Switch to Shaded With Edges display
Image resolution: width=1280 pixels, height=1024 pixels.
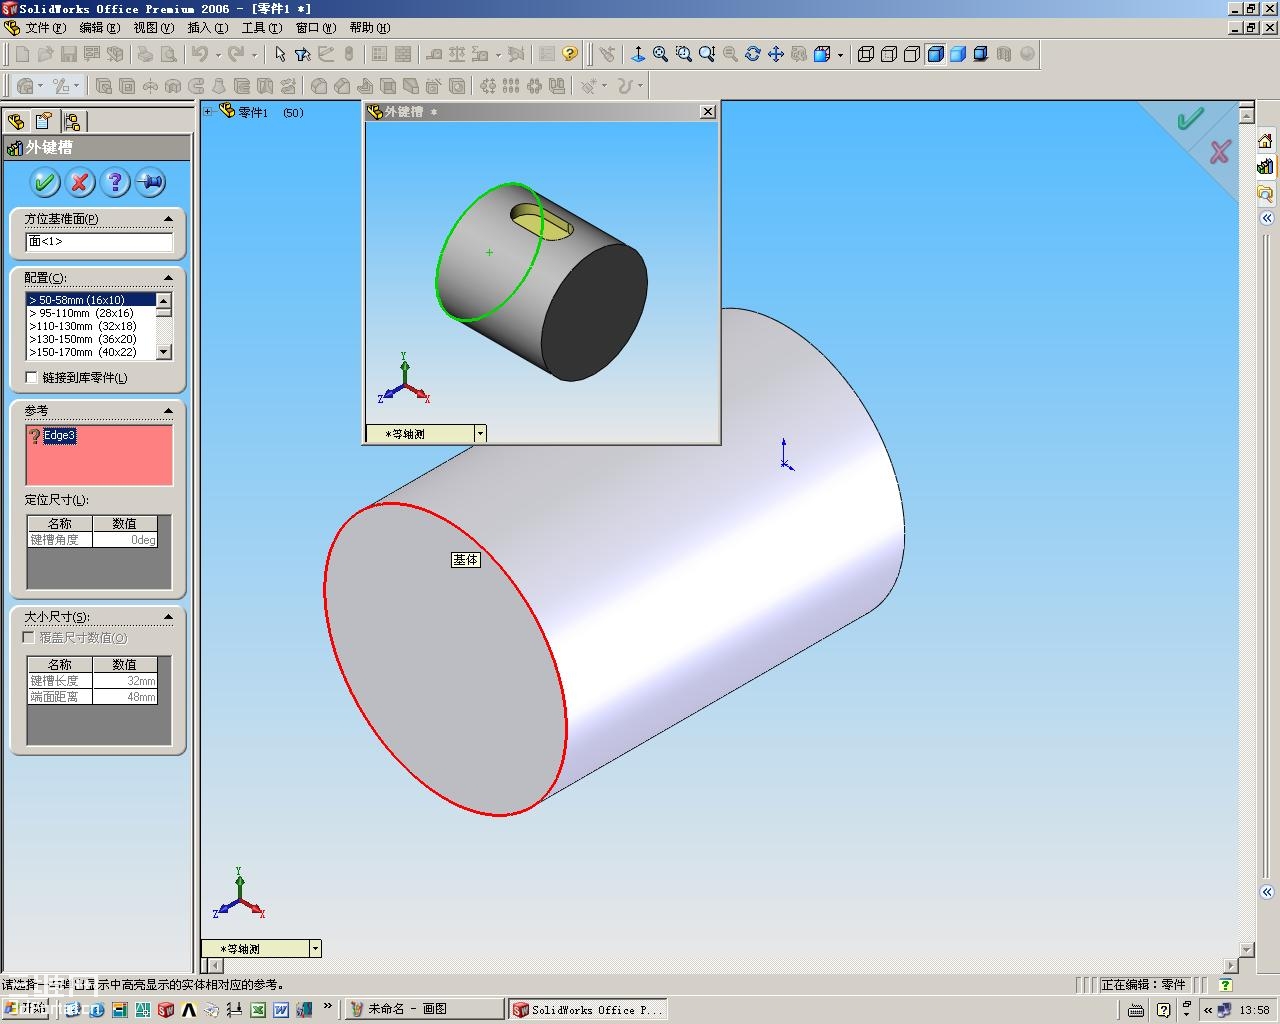pyautogui.click(x=935, y=54)
